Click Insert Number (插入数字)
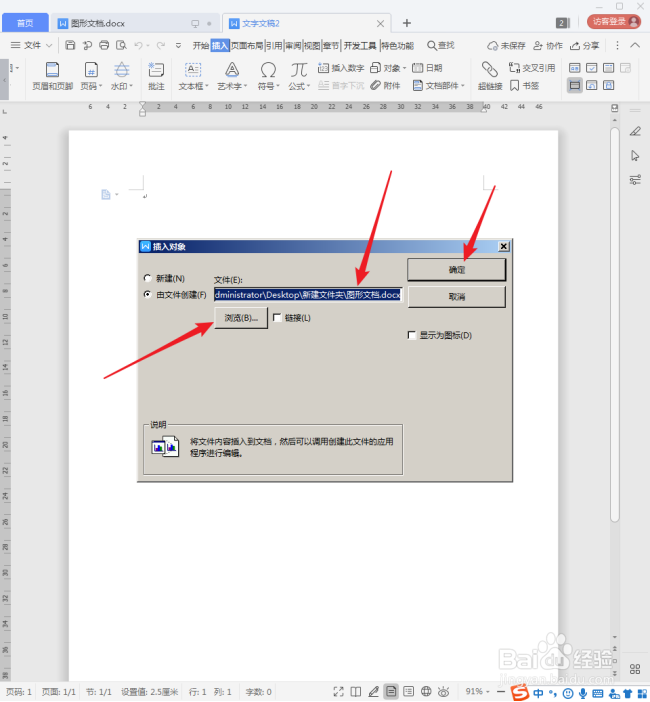This screenshot has width=650, height=702. [341, 68]
